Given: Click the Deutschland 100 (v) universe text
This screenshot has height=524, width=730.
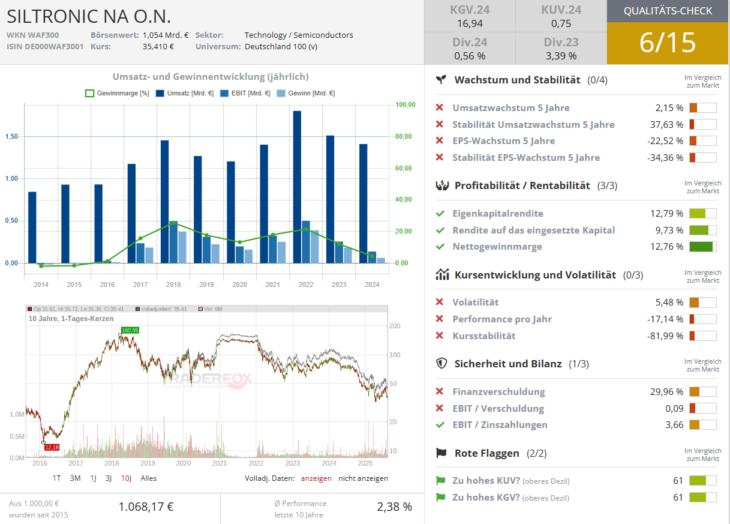Looking at the screenshot, I should pyautogui.click(x=281, y=47).
